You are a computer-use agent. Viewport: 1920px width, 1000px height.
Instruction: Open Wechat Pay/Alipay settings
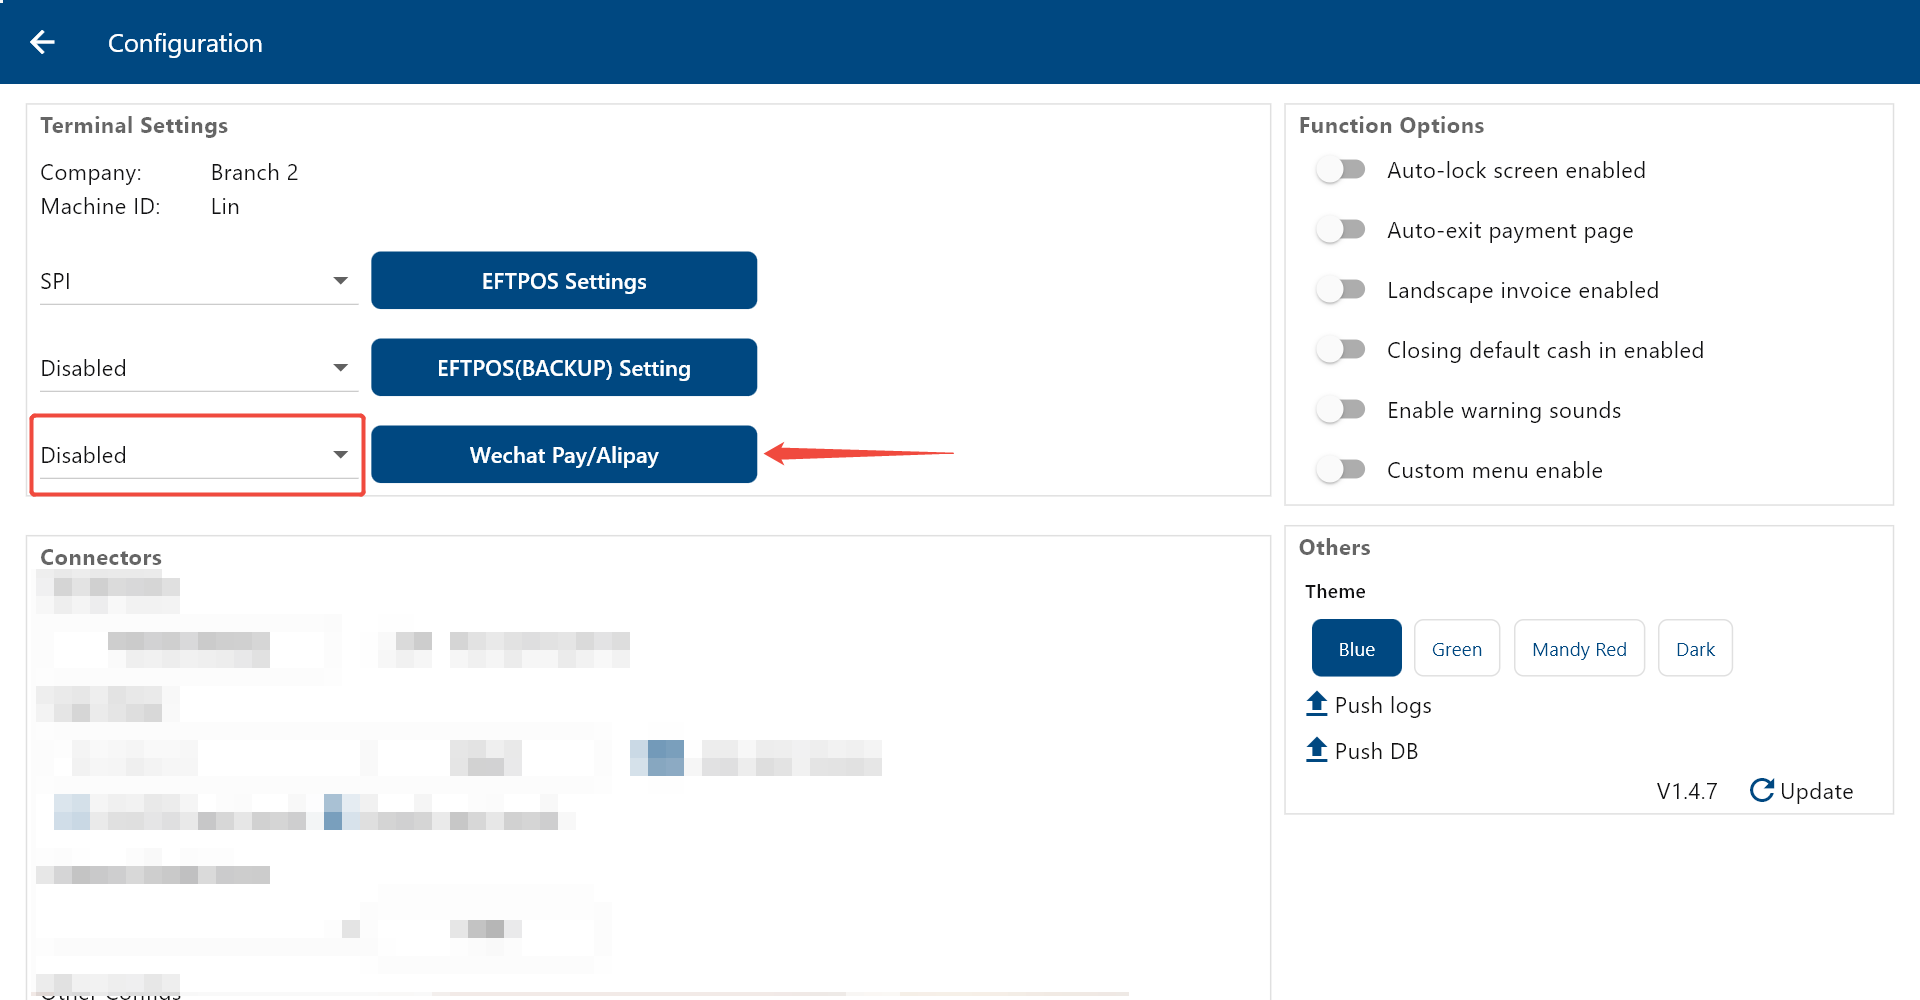tap(563, 455)
